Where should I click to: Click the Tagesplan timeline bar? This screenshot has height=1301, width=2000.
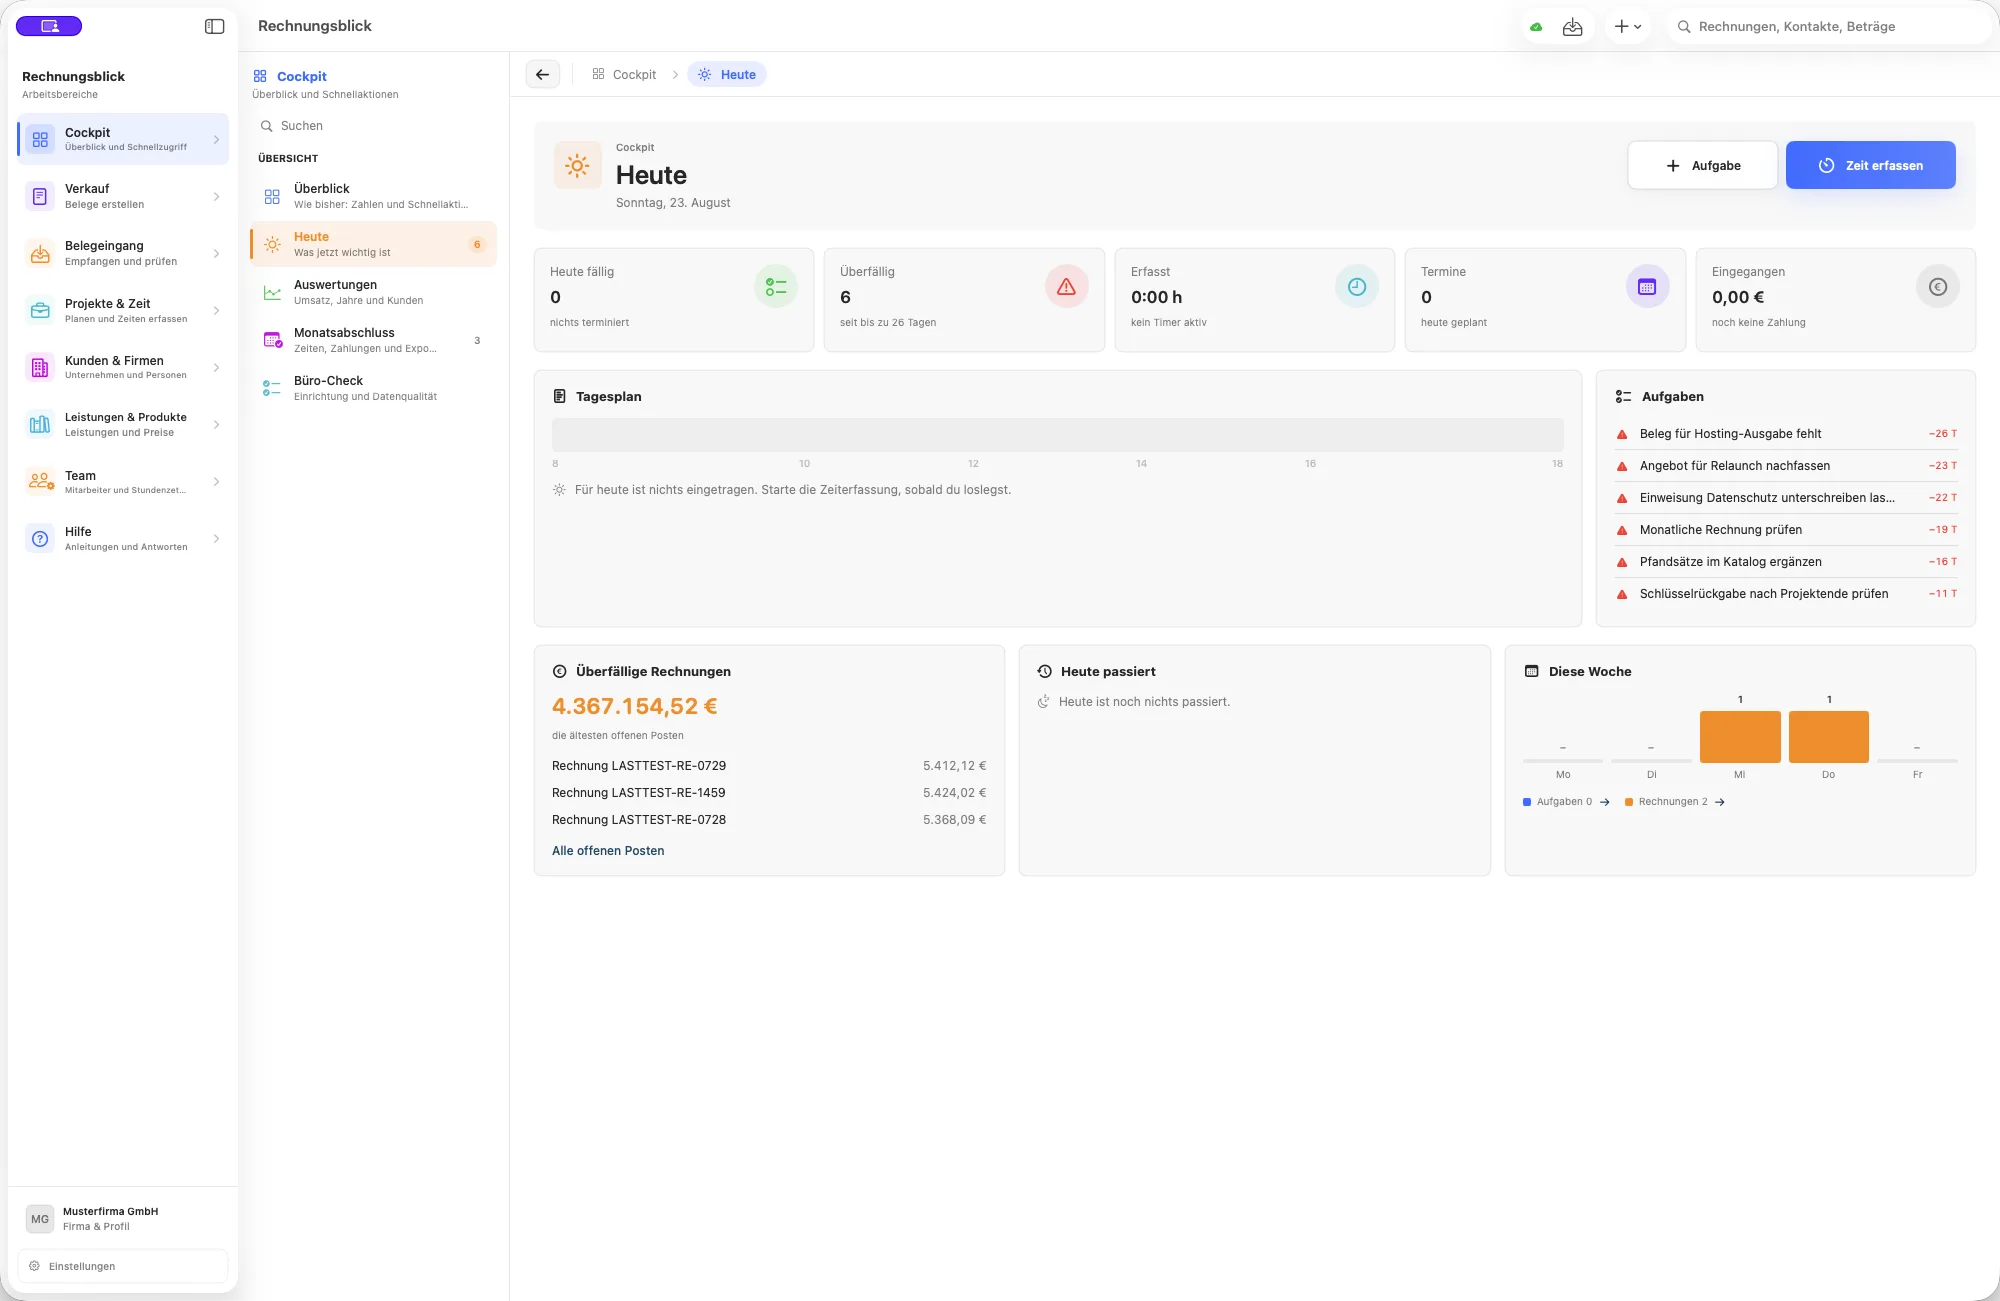[1058, 434]
